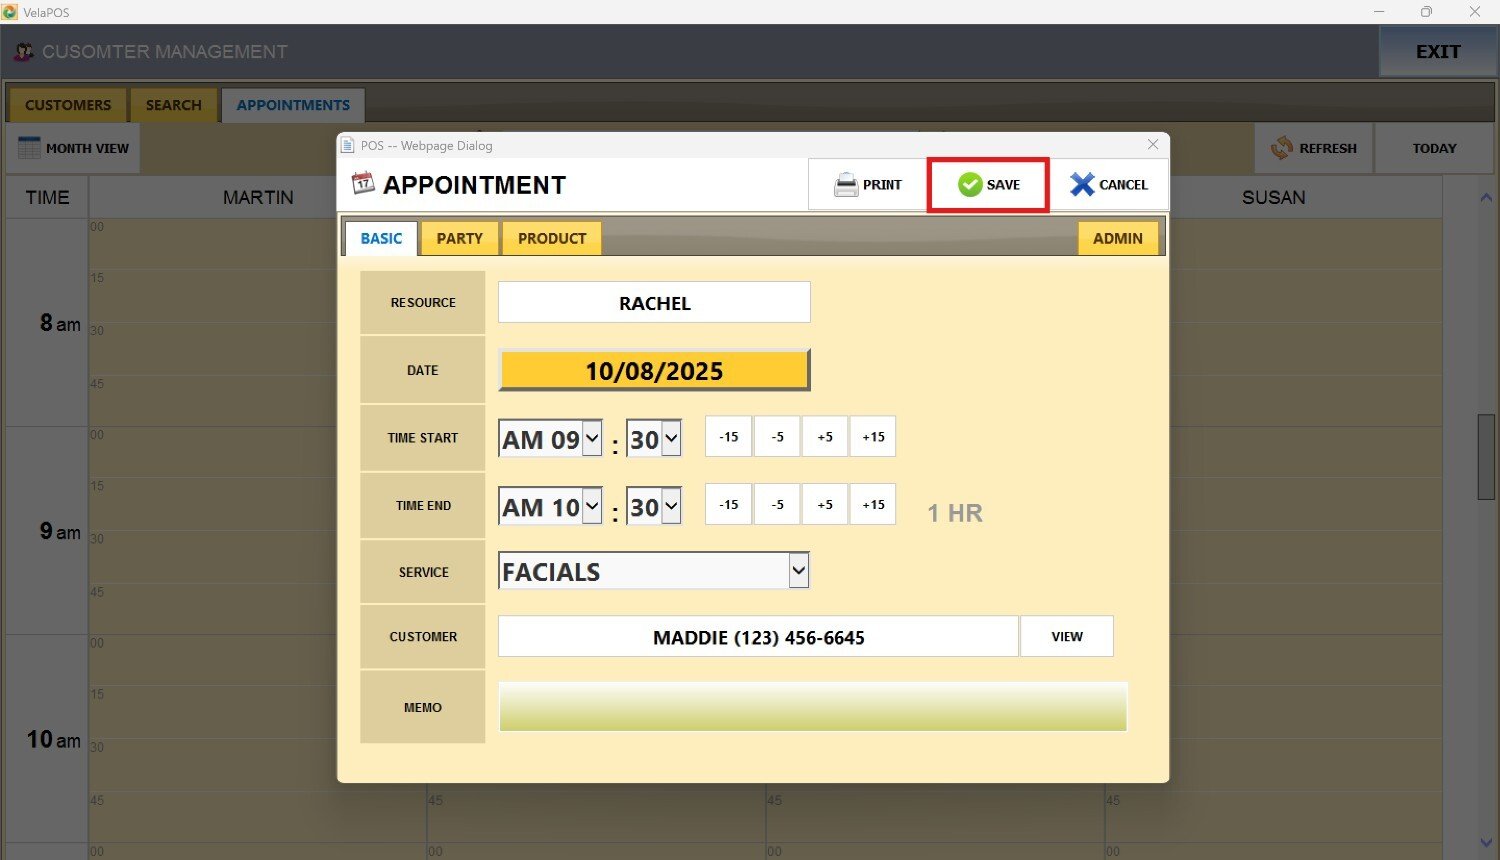Close the POS Webpage Dialog with X

coord(1153,145)
